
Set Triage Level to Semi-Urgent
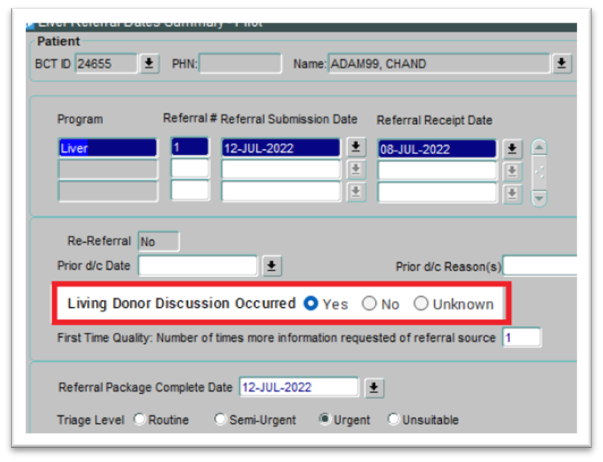220,420
